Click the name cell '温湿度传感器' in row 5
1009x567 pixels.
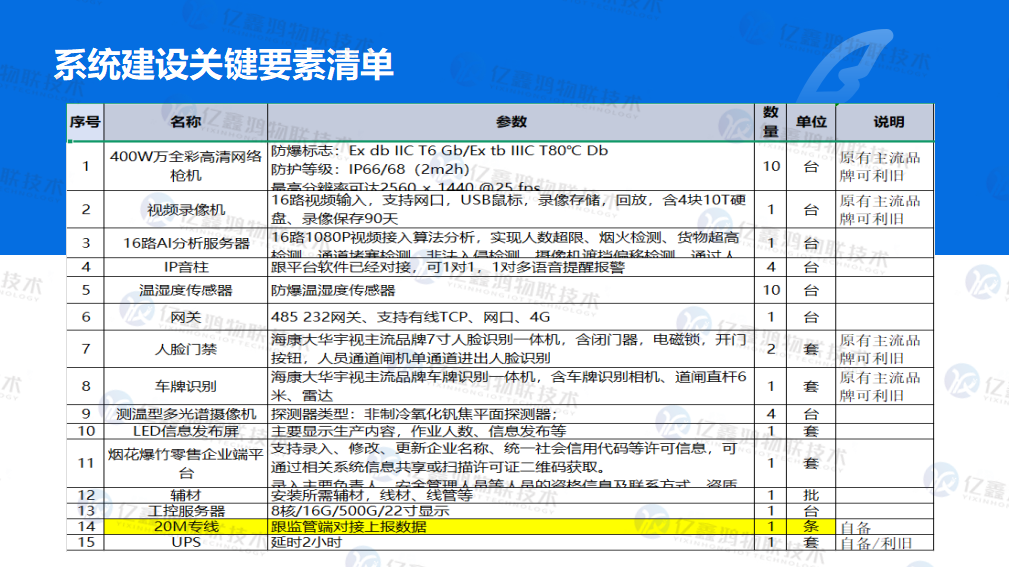pos(185,290)
